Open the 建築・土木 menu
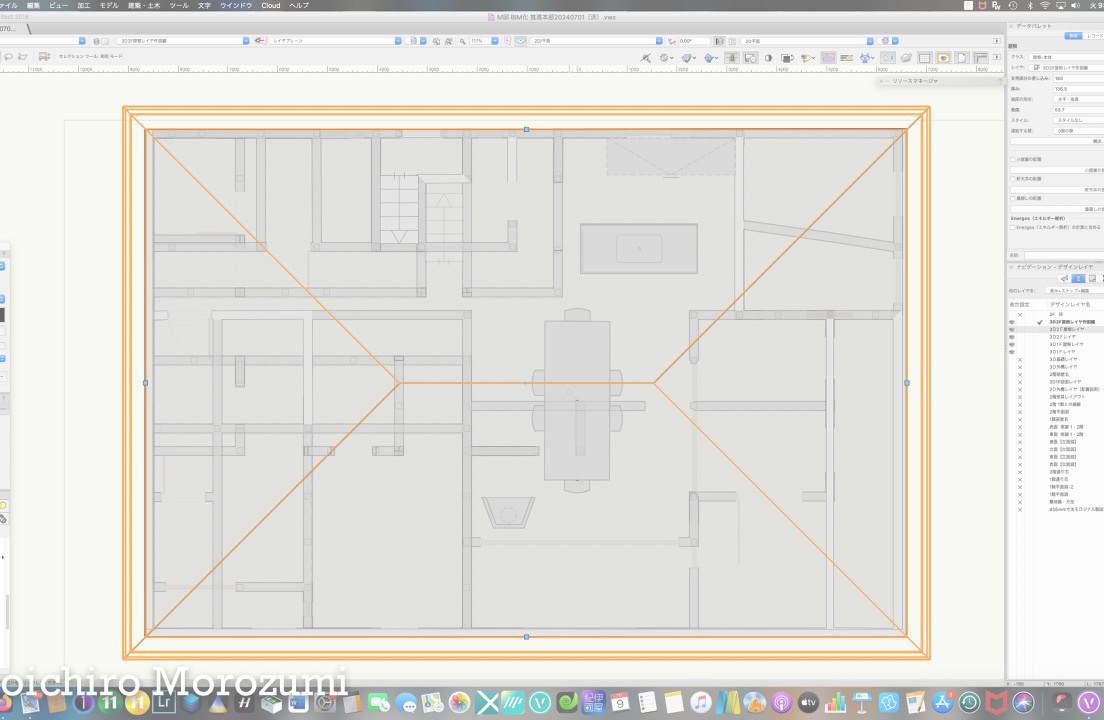 tap(144, 5)
